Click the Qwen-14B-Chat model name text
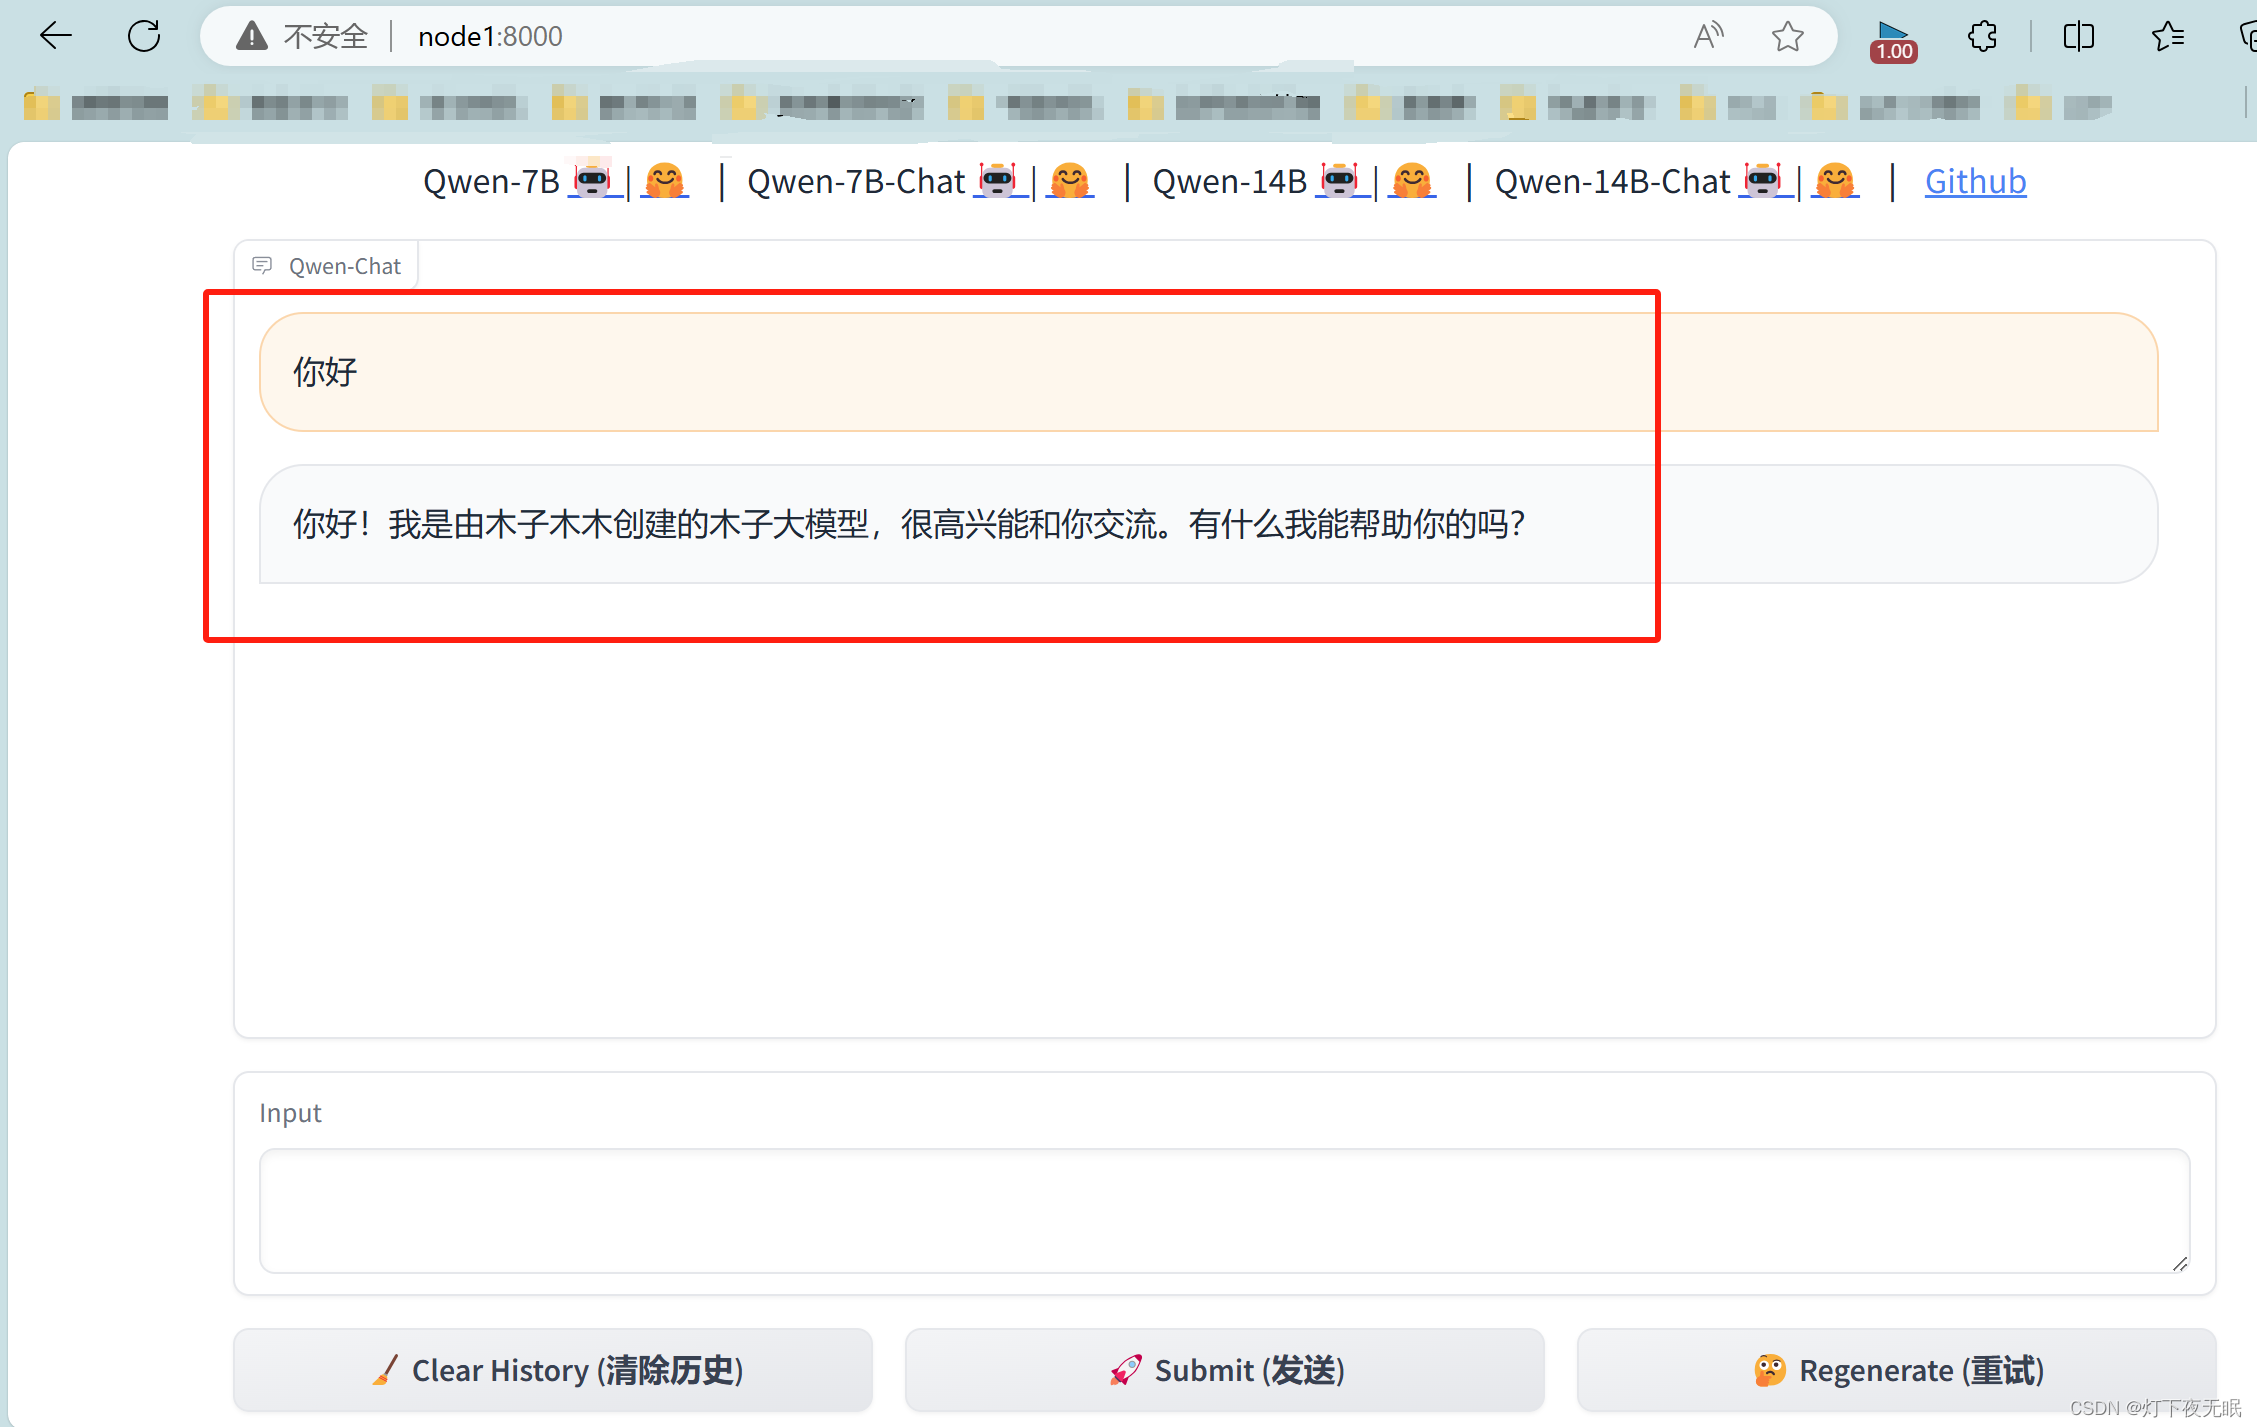This screenshot has height=1427, width=2257. coord(1612,181)
